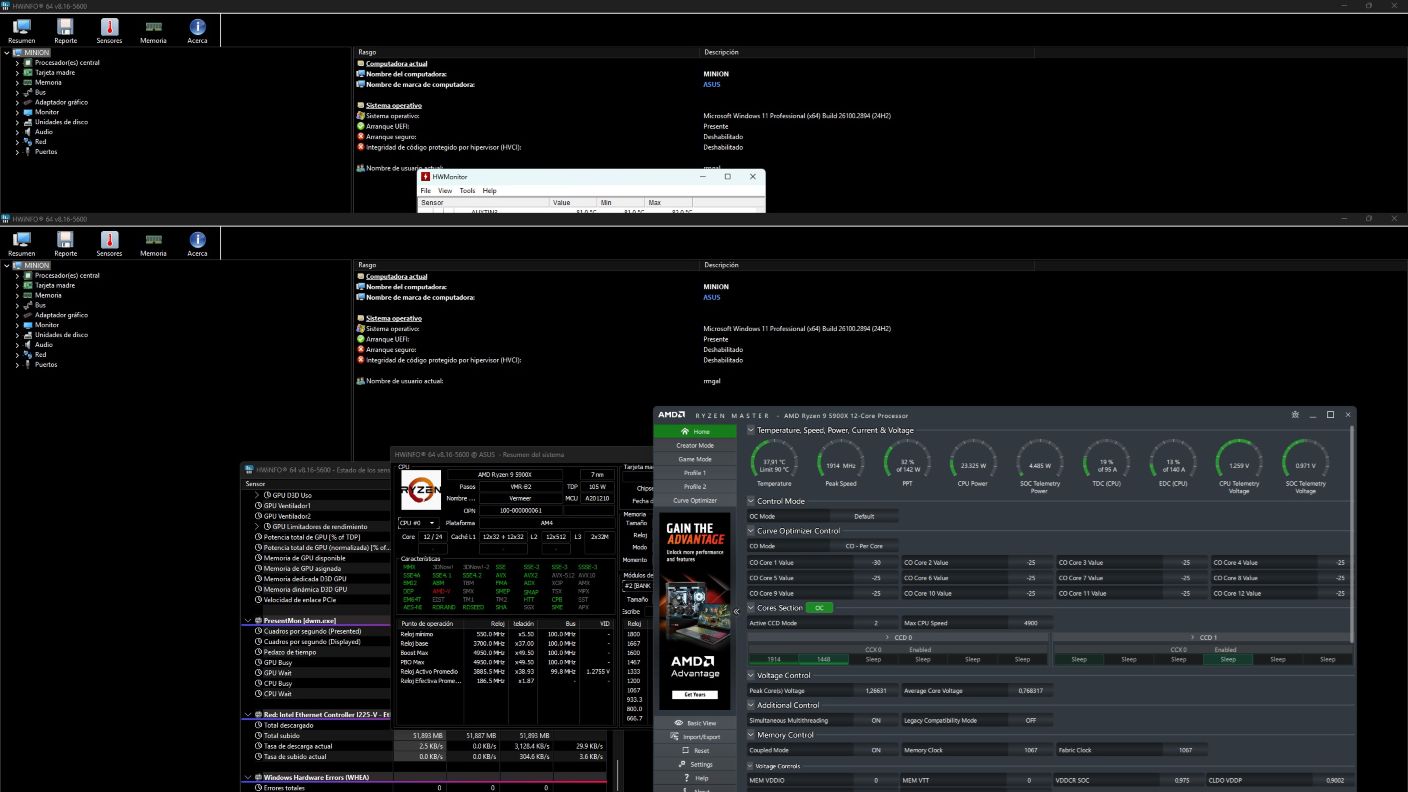Click the Reset icon in Ryzen Master
The height and width of the screenshot is (792, 1408).
[685, 751]
